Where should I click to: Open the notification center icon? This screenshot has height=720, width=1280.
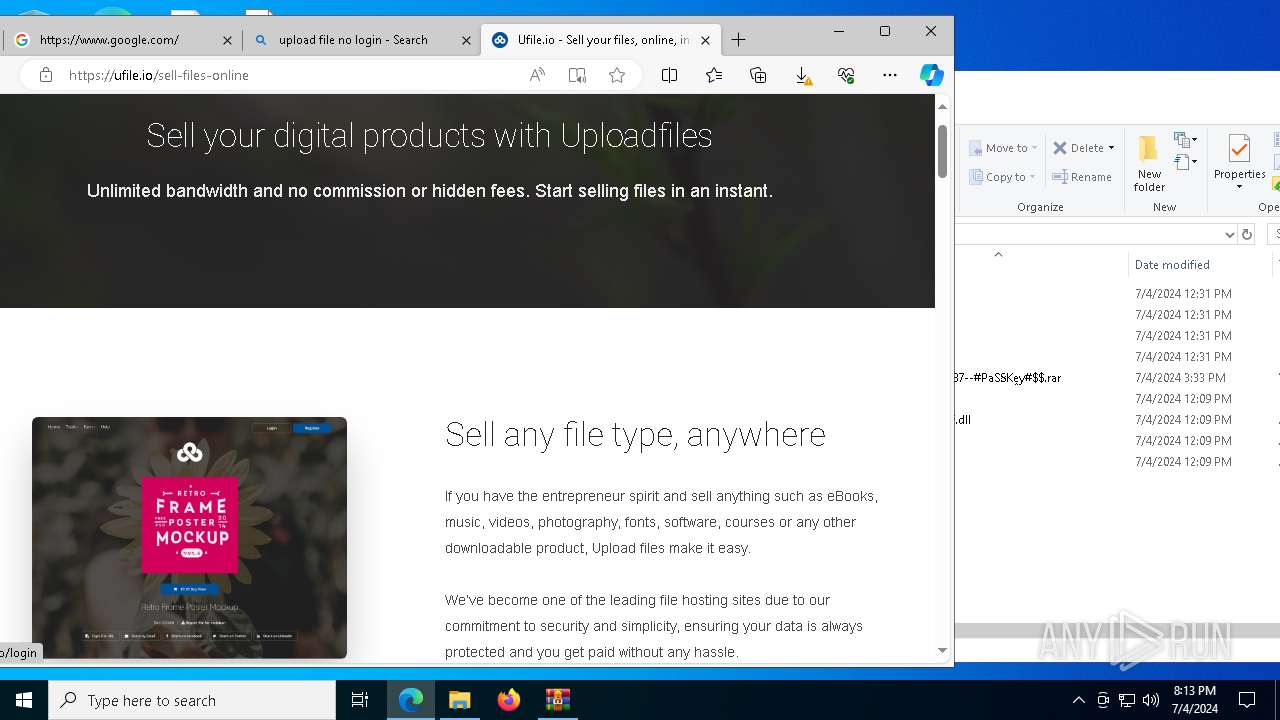1247,700
